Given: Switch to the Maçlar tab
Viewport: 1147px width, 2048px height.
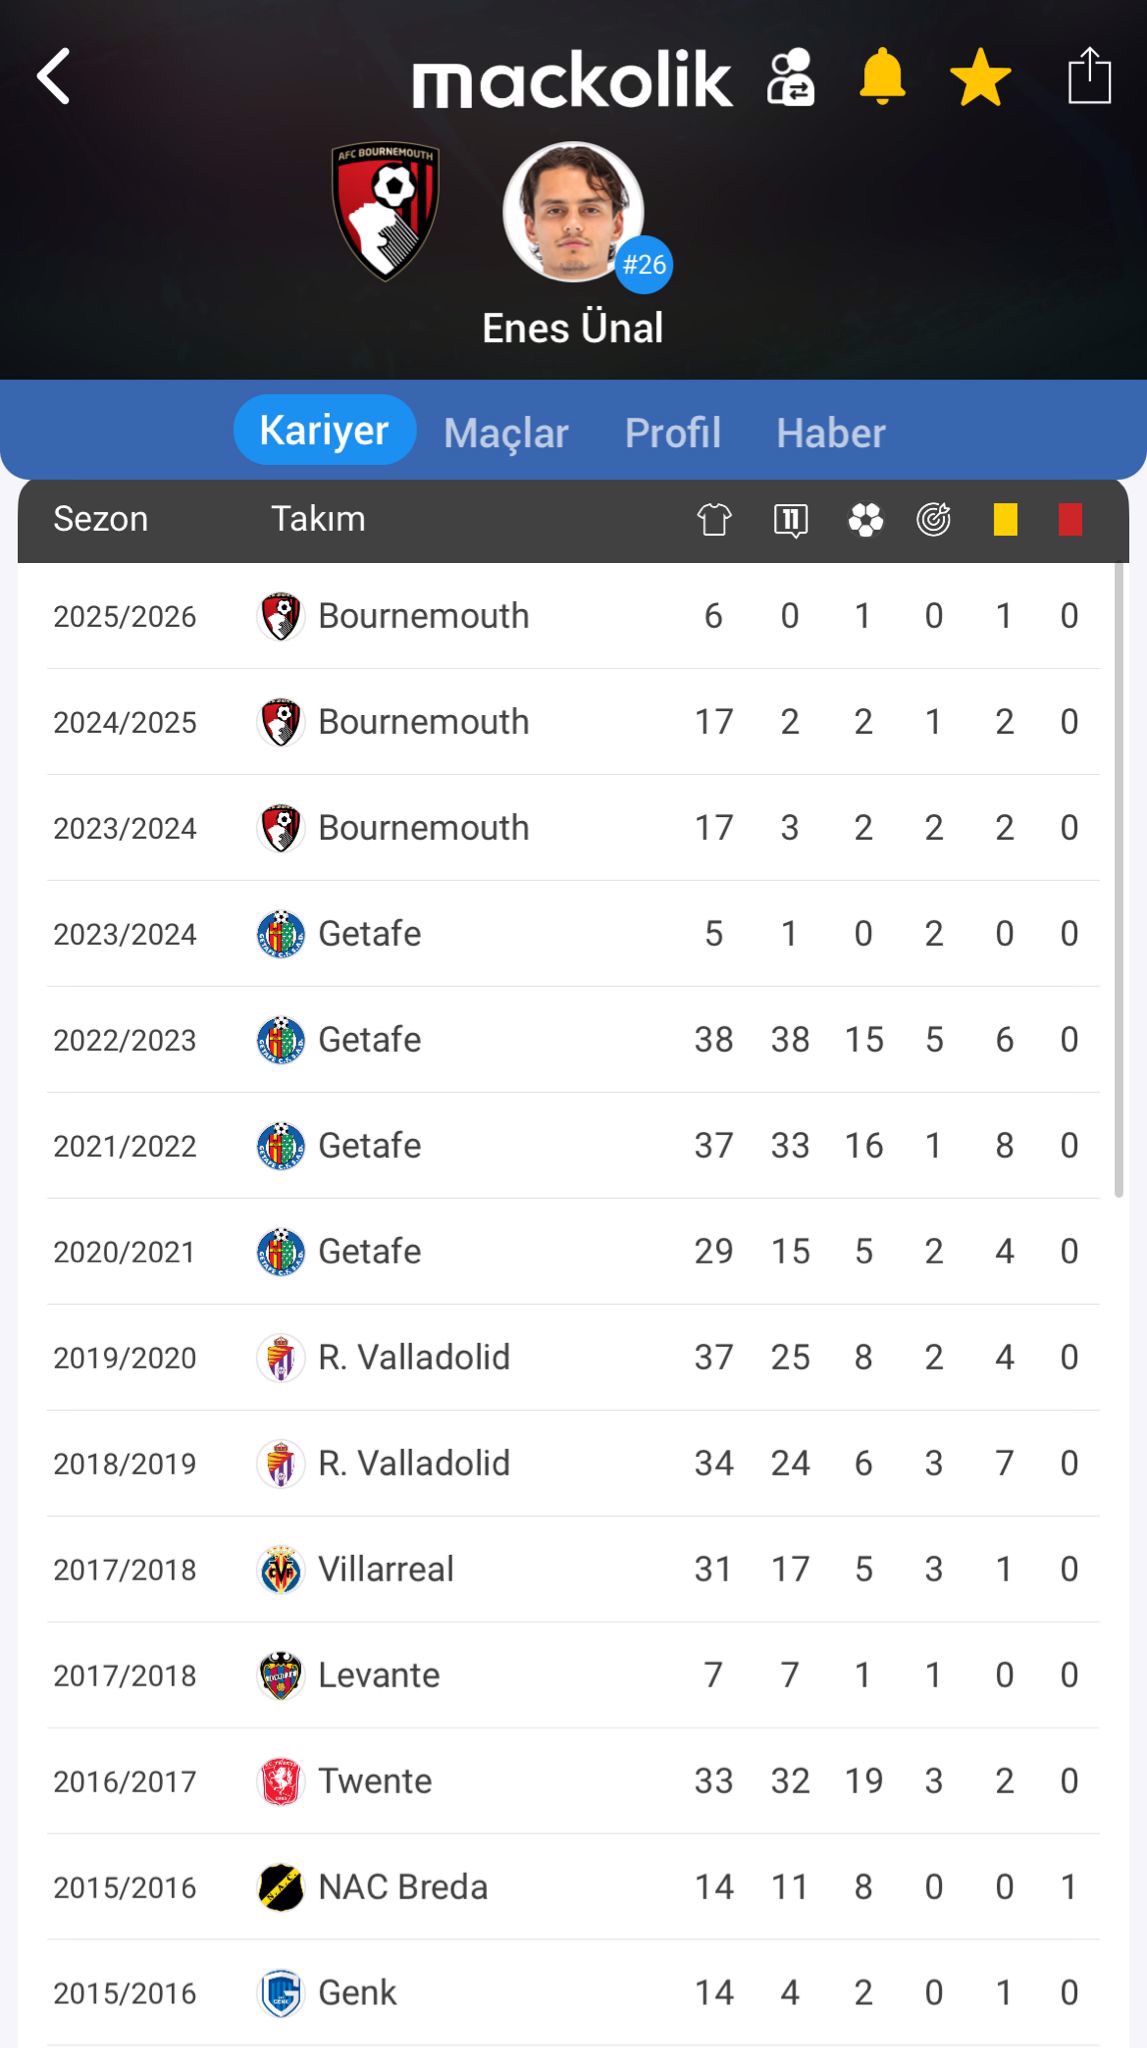Looking at the screenshot, I should 506,433.
